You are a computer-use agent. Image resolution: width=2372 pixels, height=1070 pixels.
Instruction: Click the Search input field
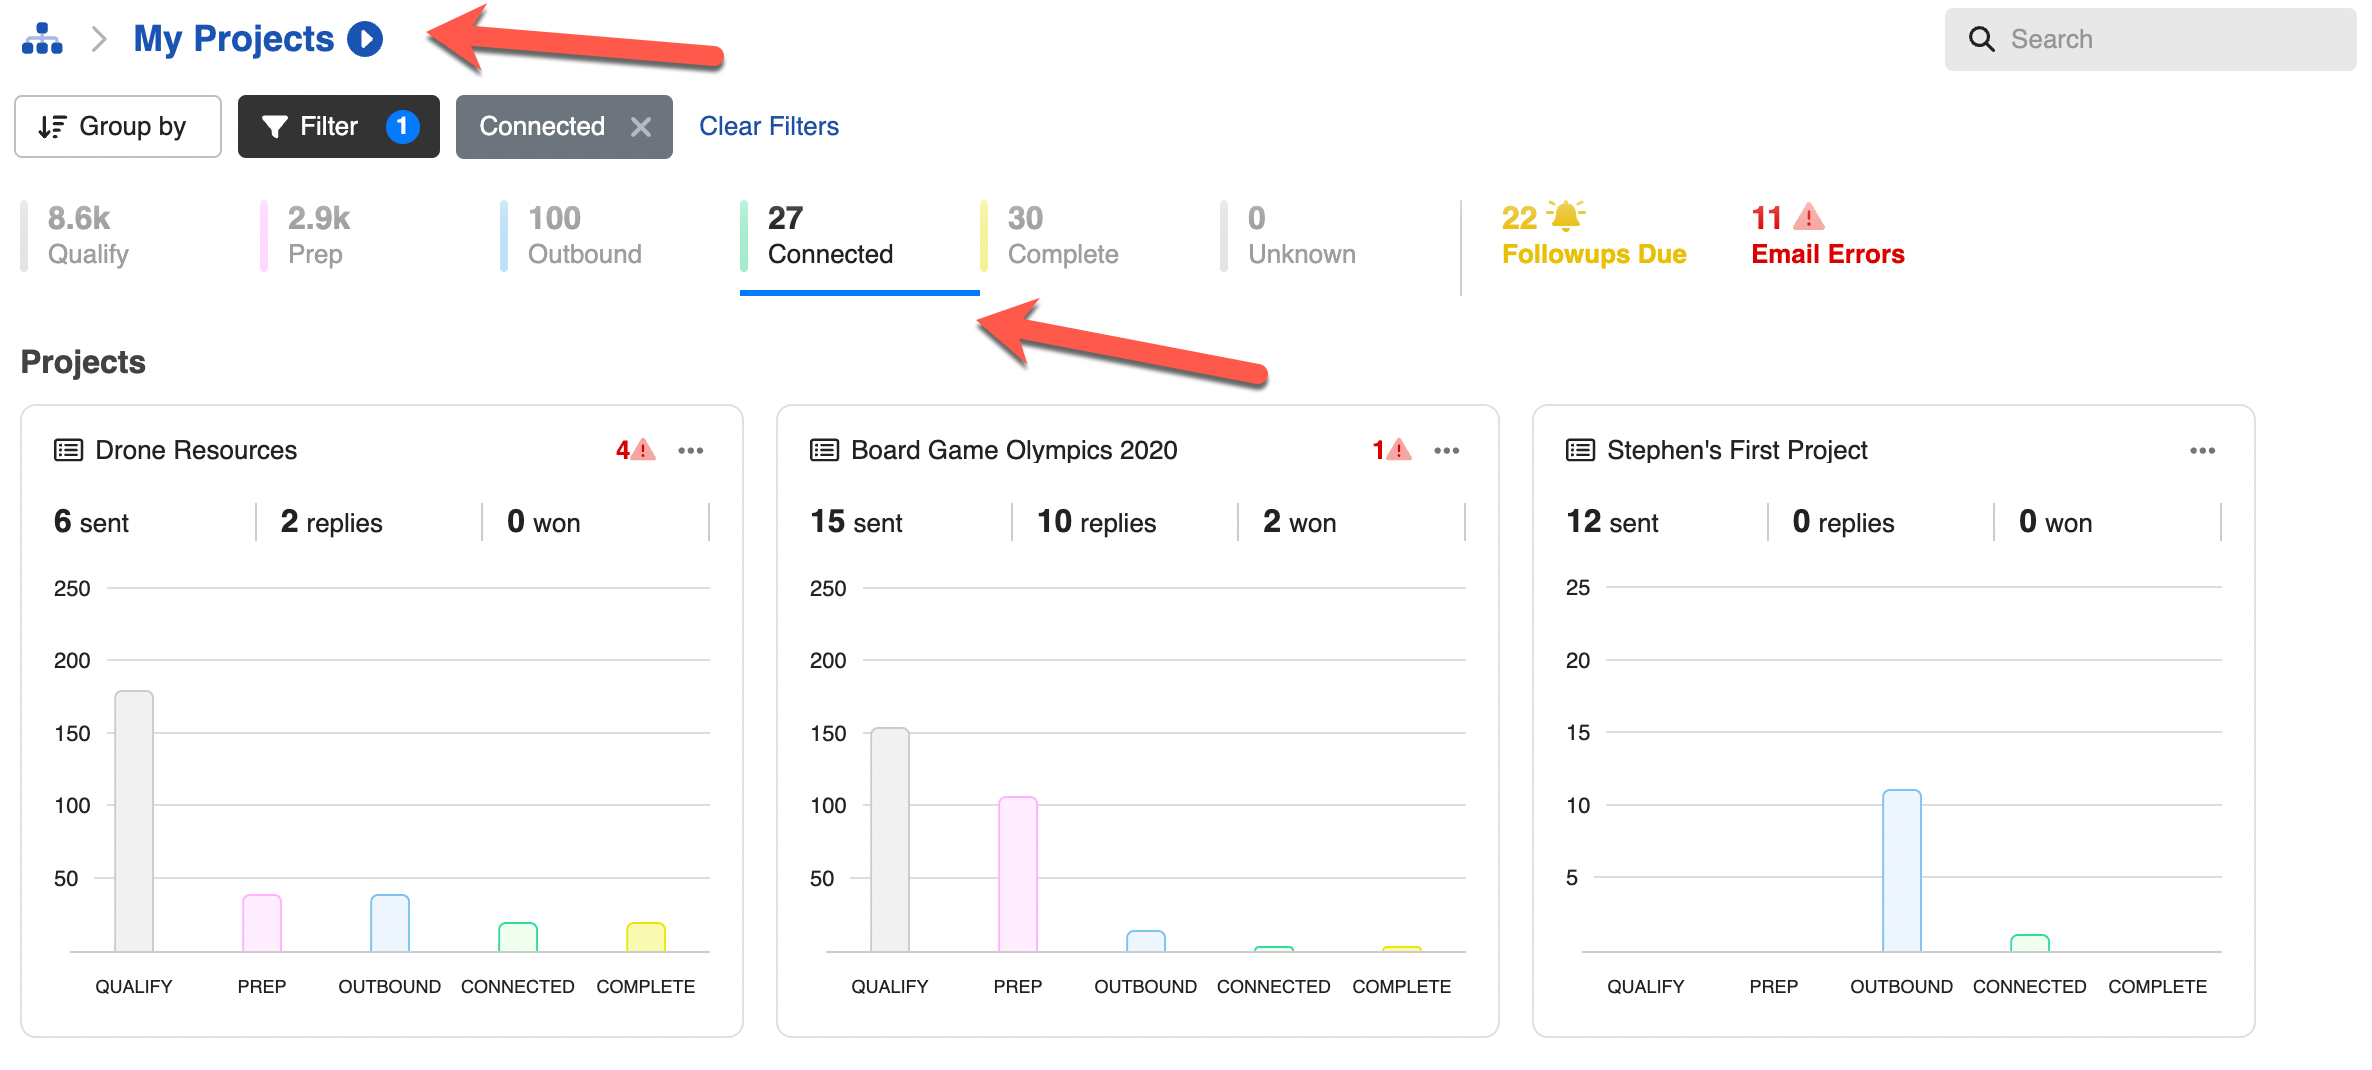(2160, 39)
